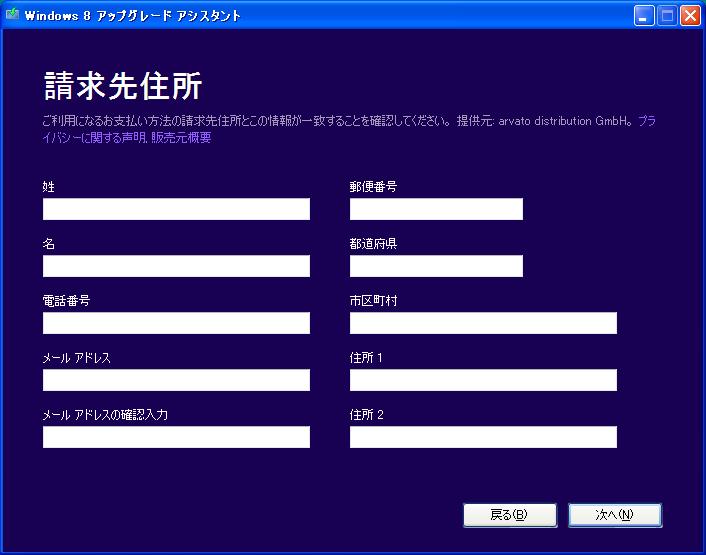Click the 郵便番号 postal code field
706x555 pixels.
[436, 209]
